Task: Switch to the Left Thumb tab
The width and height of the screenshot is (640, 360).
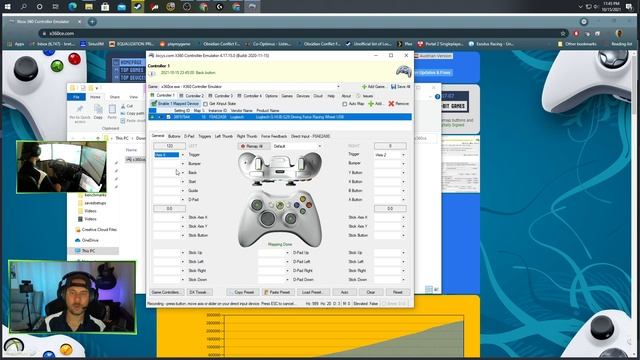Action: (x=224, y=136)
